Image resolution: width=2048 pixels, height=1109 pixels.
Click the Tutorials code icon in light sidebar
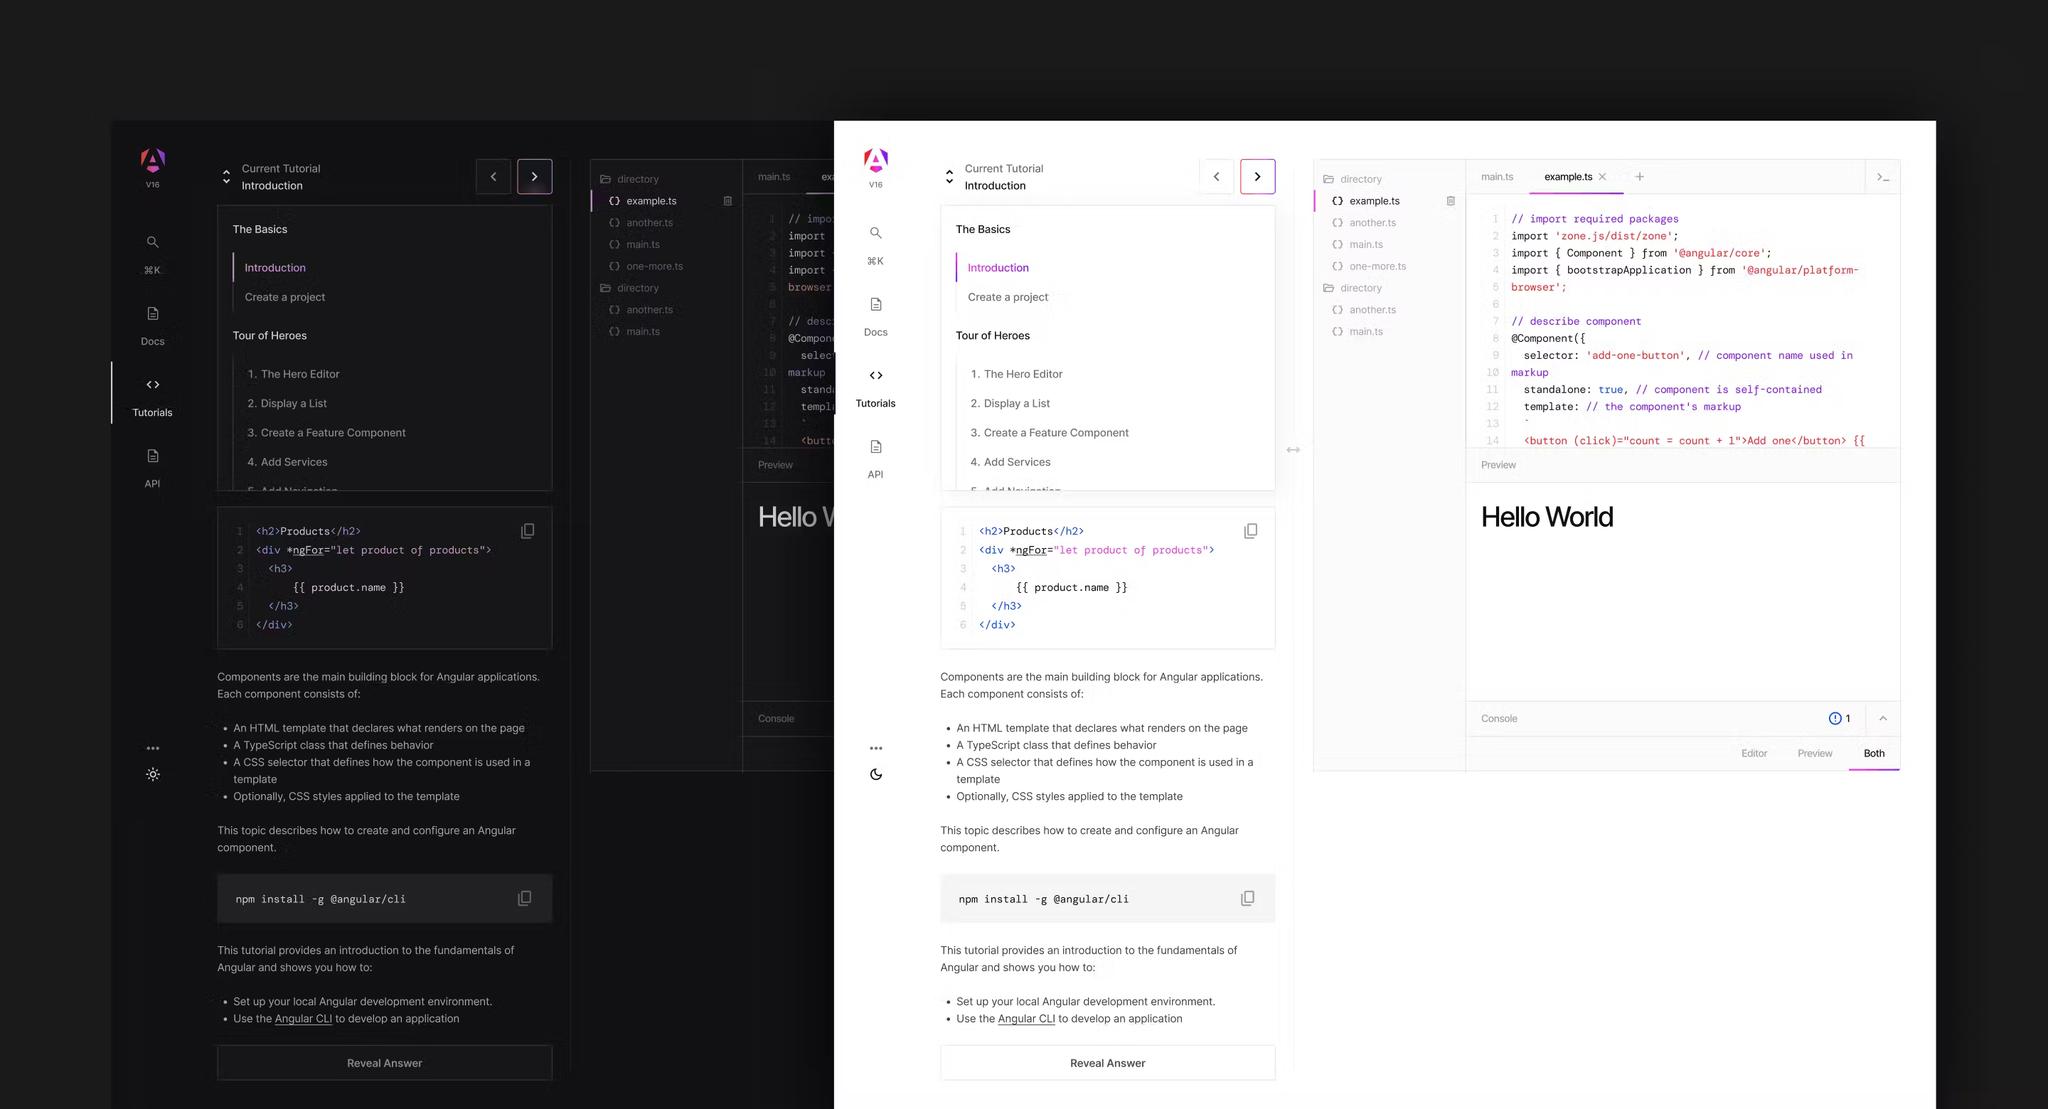coord(876,376)
